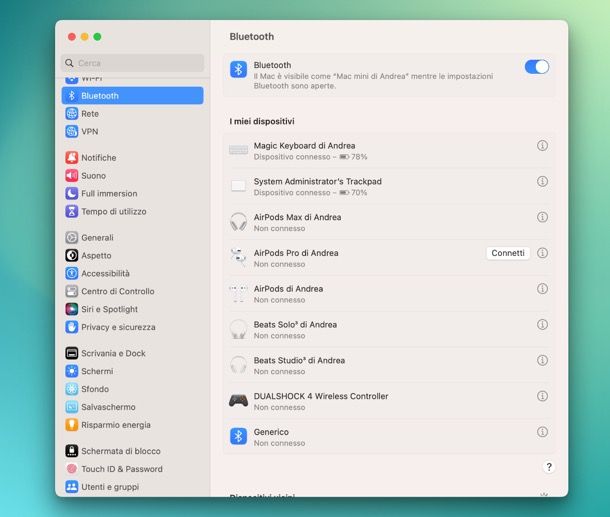Click the green fullscreen window button
The height and width of the screenshot is (517, 610).
click(x=97, y=37)
